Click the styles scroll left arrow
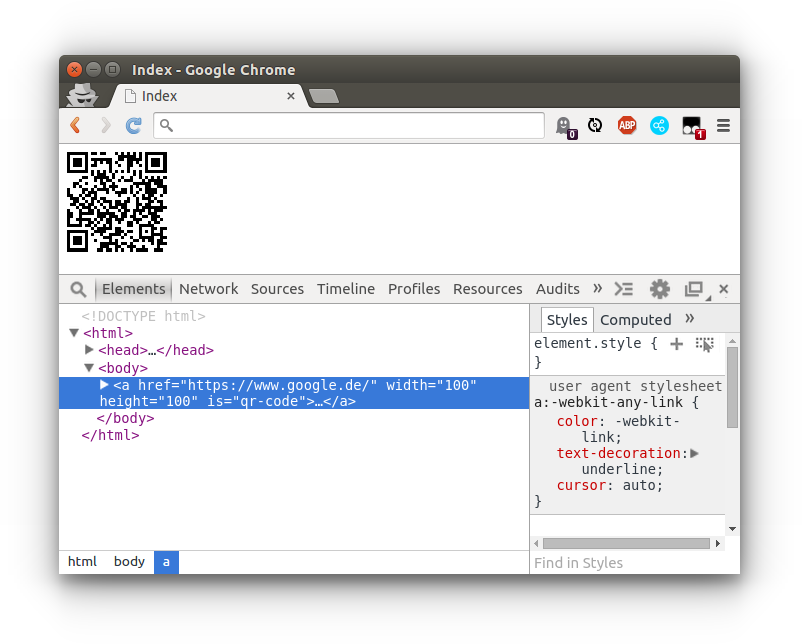 (x=536, y=543)
